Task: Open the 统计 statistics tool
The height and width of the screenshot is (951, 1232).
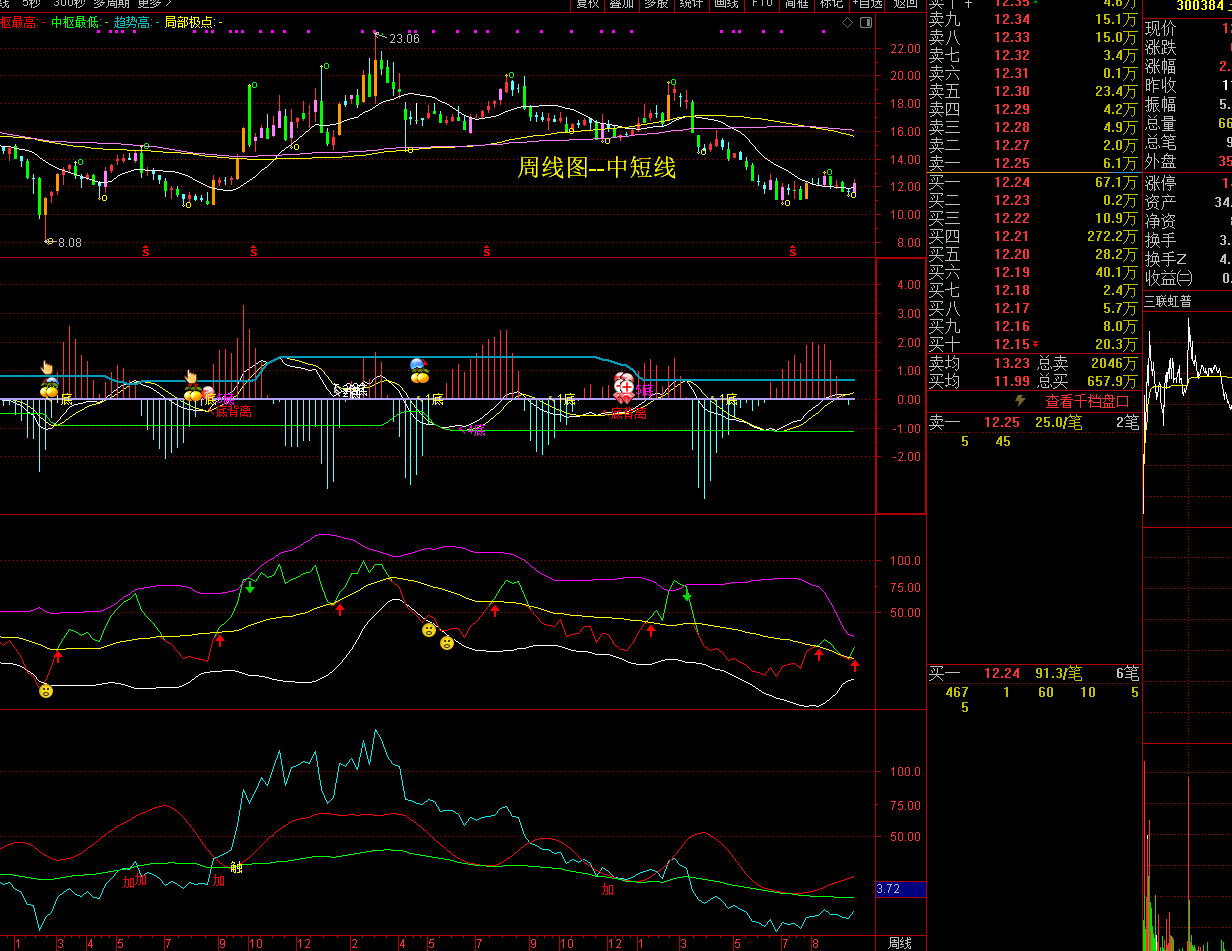Action: (691, 4)
